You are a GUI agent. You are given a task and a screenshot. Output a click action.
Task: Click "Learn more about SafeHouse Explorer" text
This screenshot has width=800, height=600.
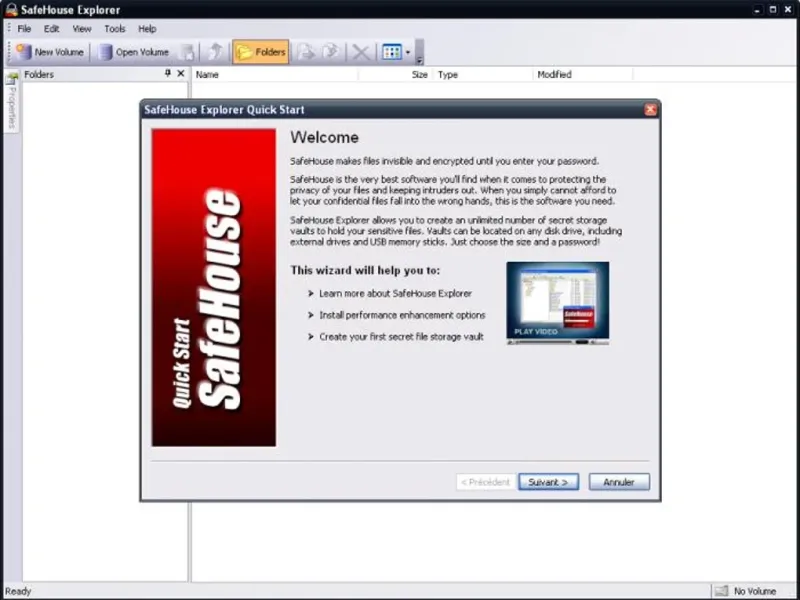pyautogui.click(x=395, y=293)
